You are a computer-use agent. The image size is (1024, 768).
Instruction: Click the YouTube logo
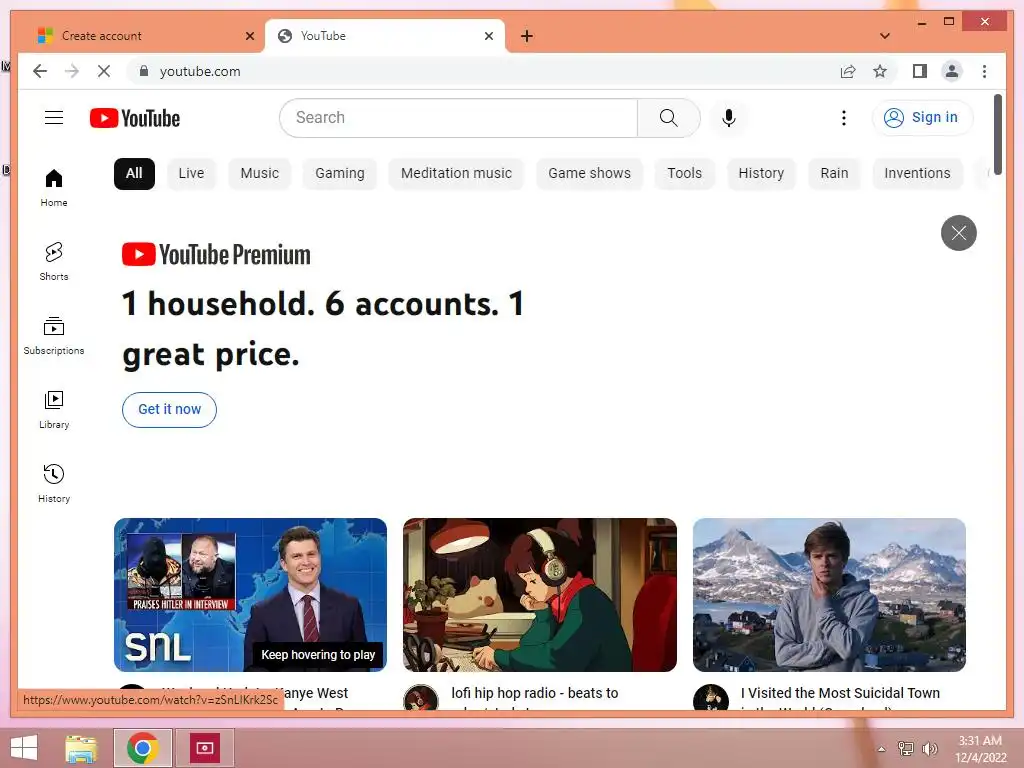point(135,118)
